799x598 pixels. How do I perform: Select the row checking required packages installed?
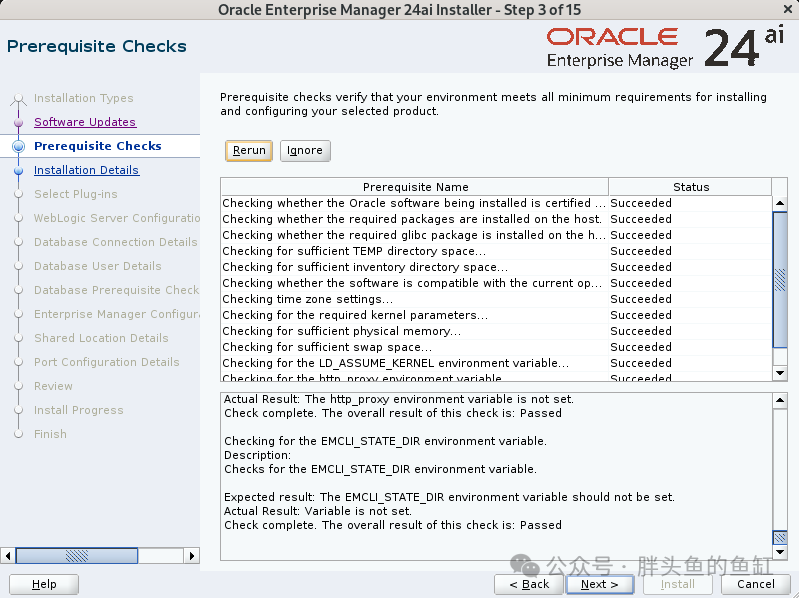coord(496,219)
